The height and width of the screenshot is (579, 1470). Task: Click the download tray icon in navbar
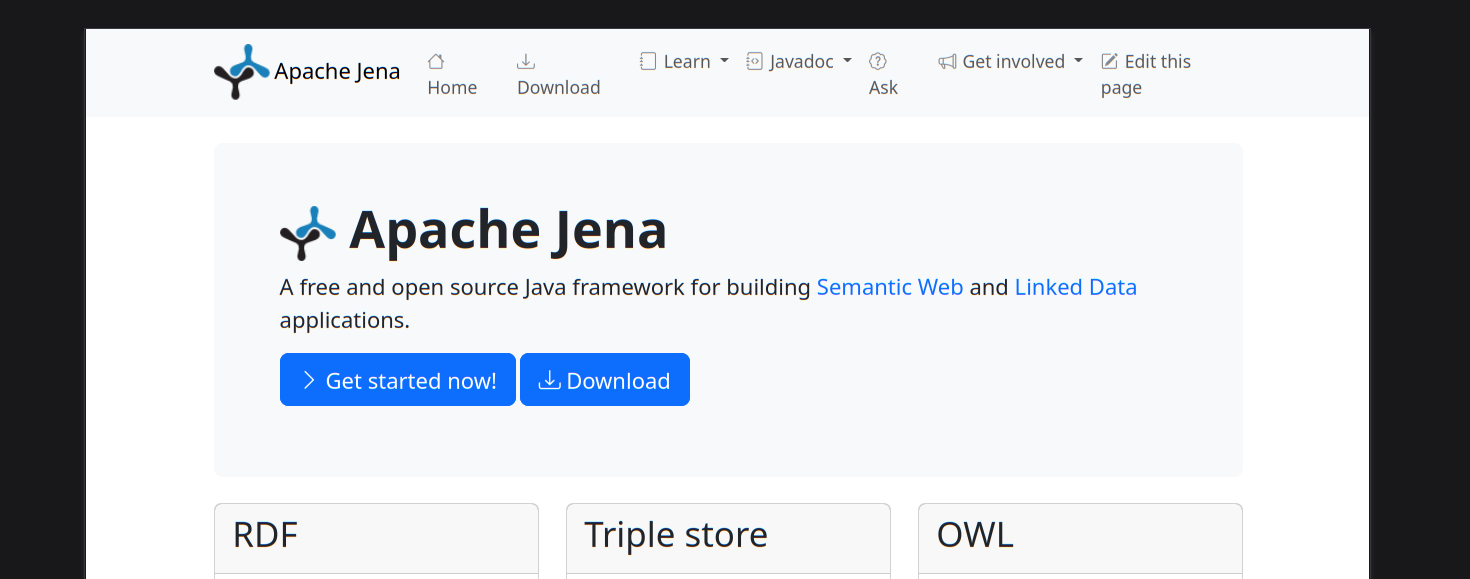[x=525, y=61]
